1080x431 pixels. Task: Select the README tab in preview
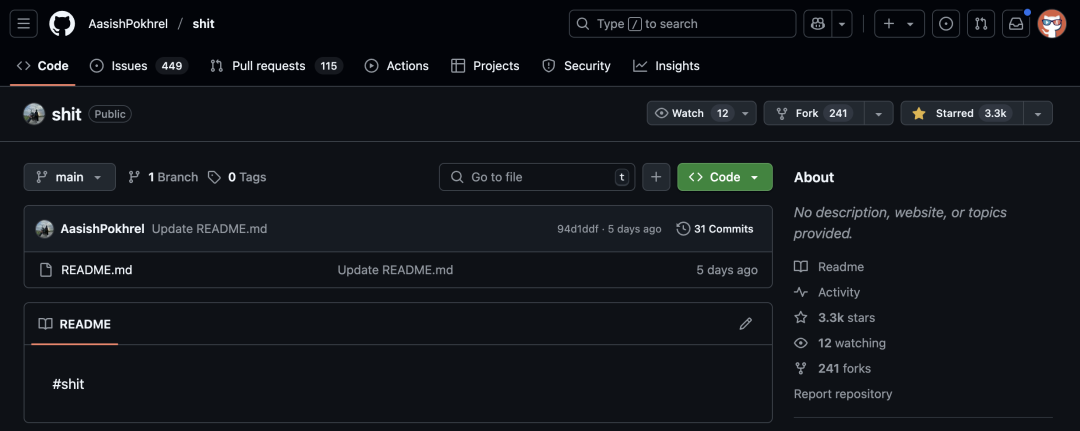coord(74,324)
